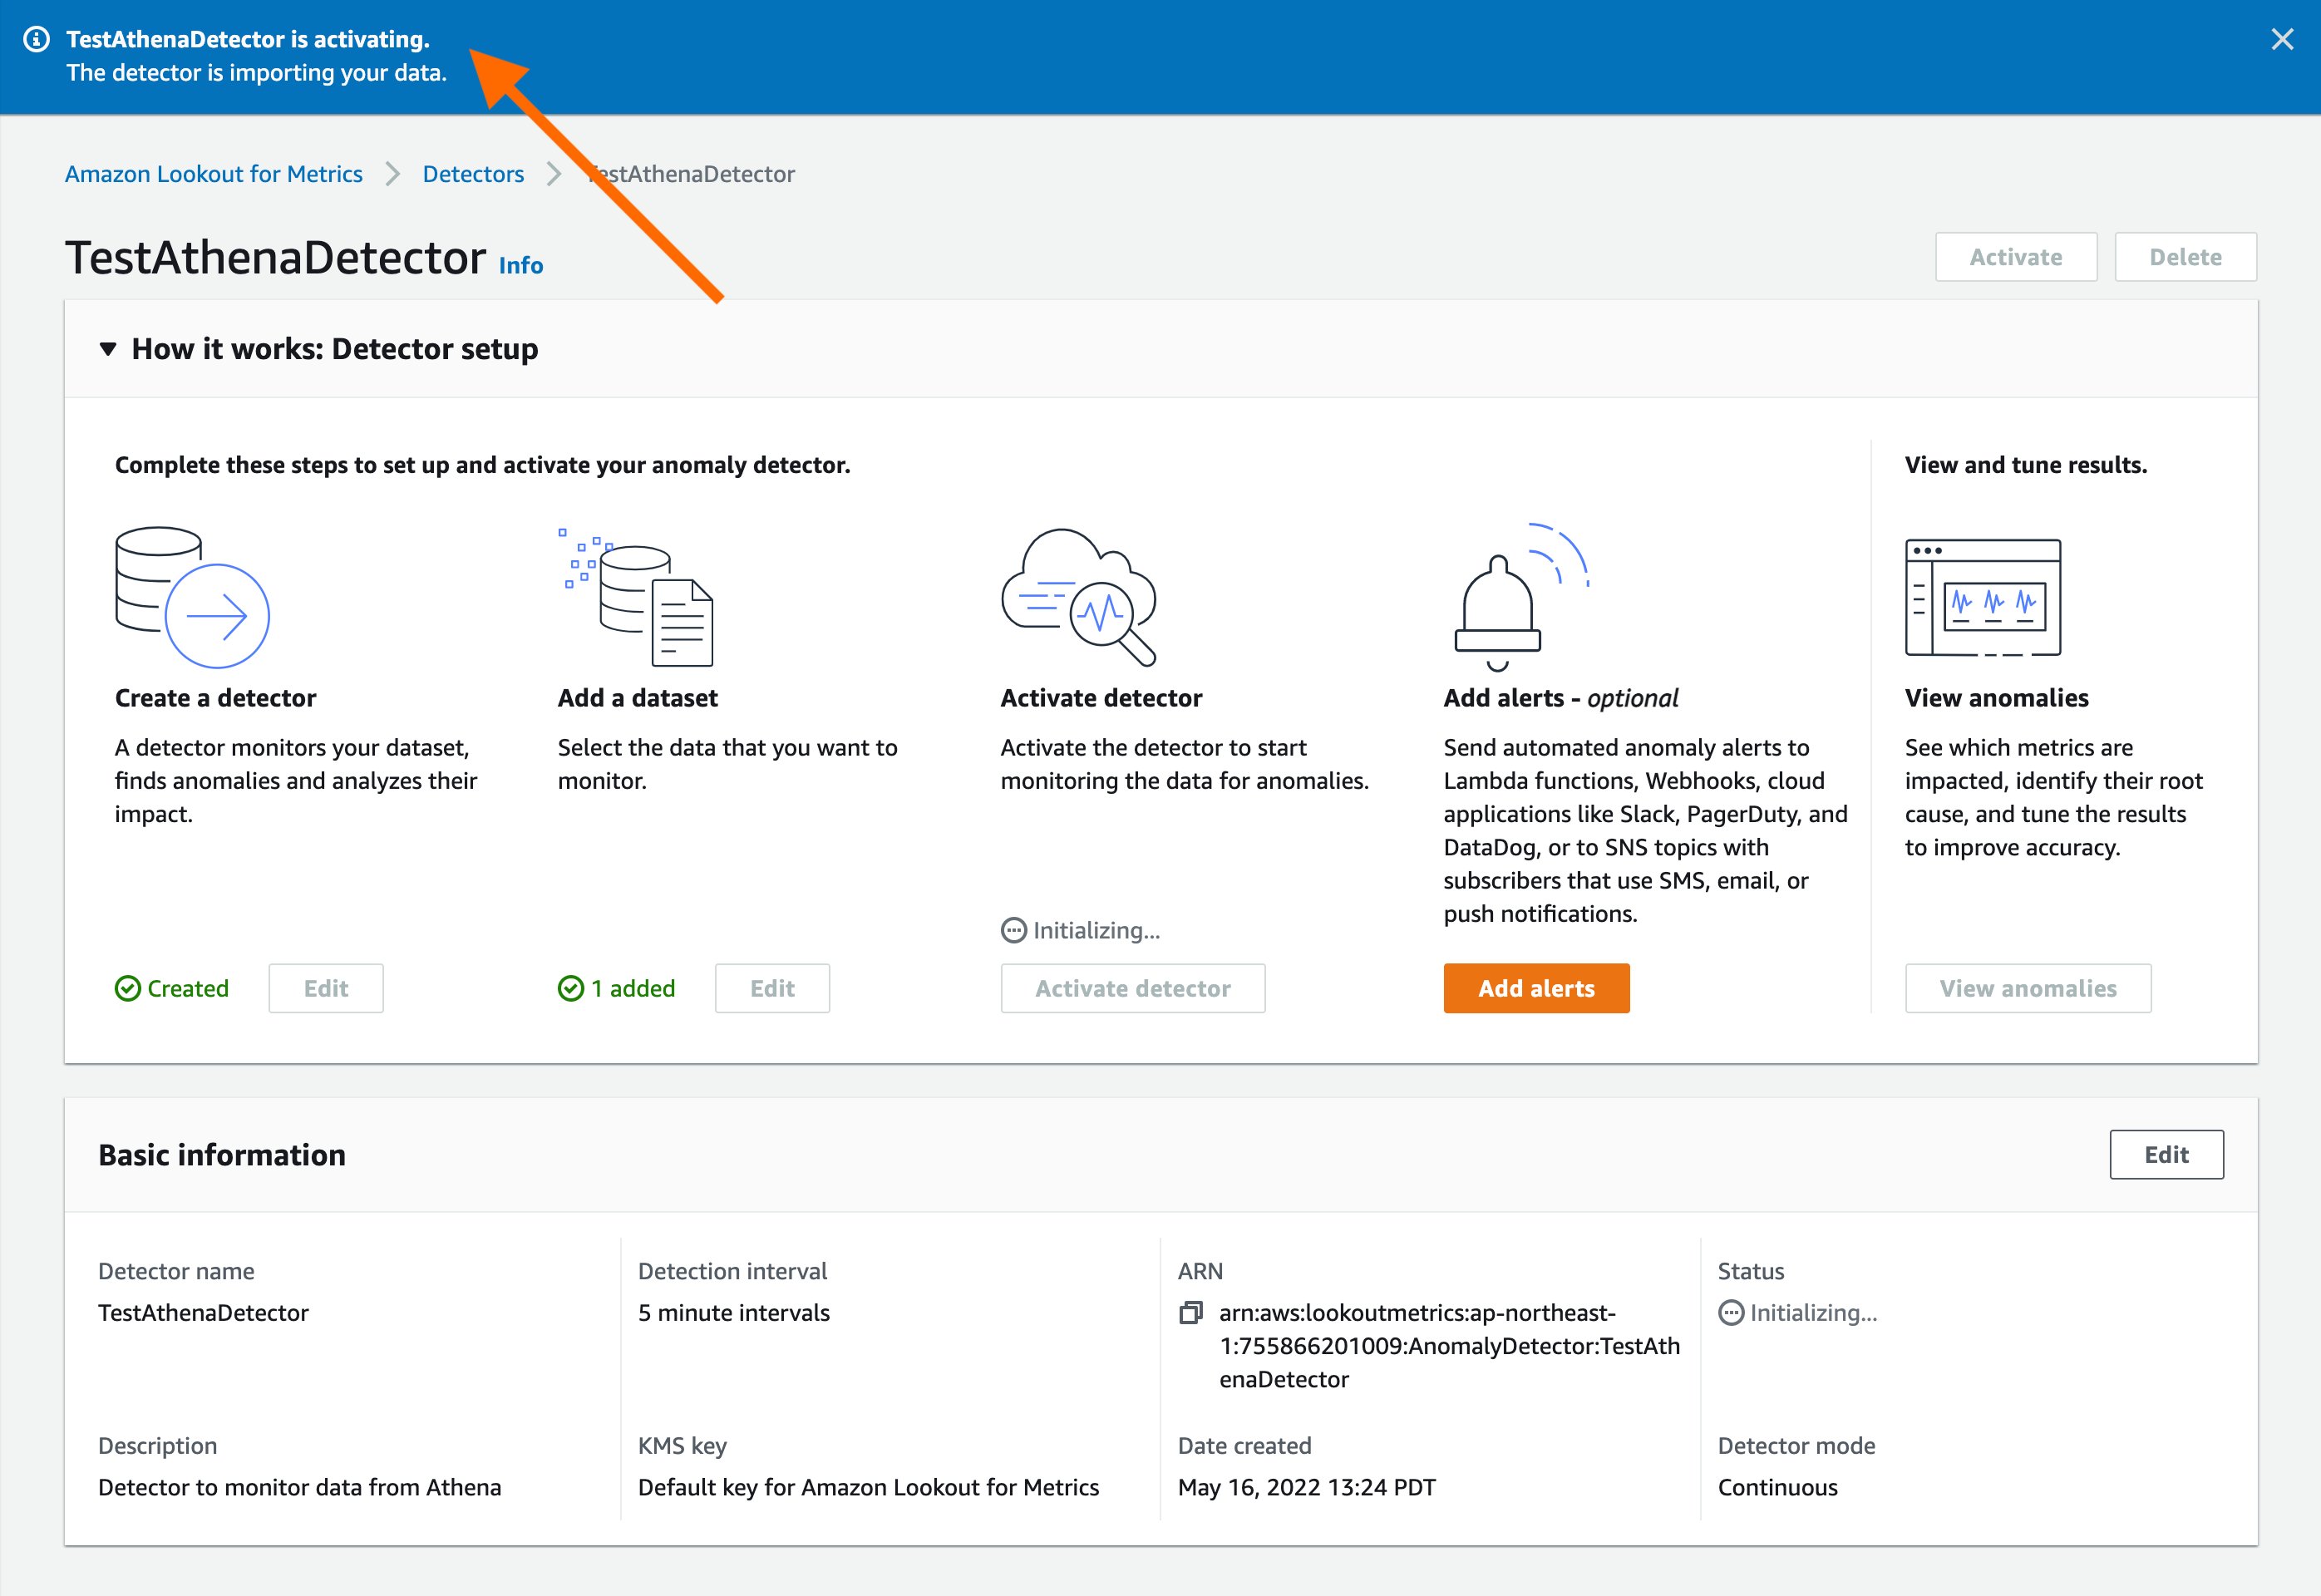
Task: Click the Delete button at top right
Action: 2185,257
